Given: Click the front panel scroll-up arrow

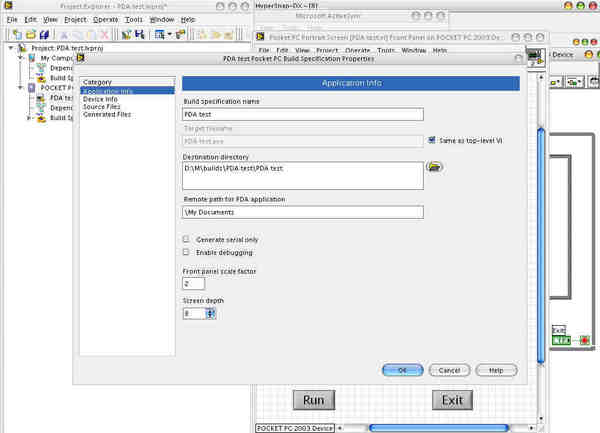Looking at the screenshot, I should (x=541, y=77).
